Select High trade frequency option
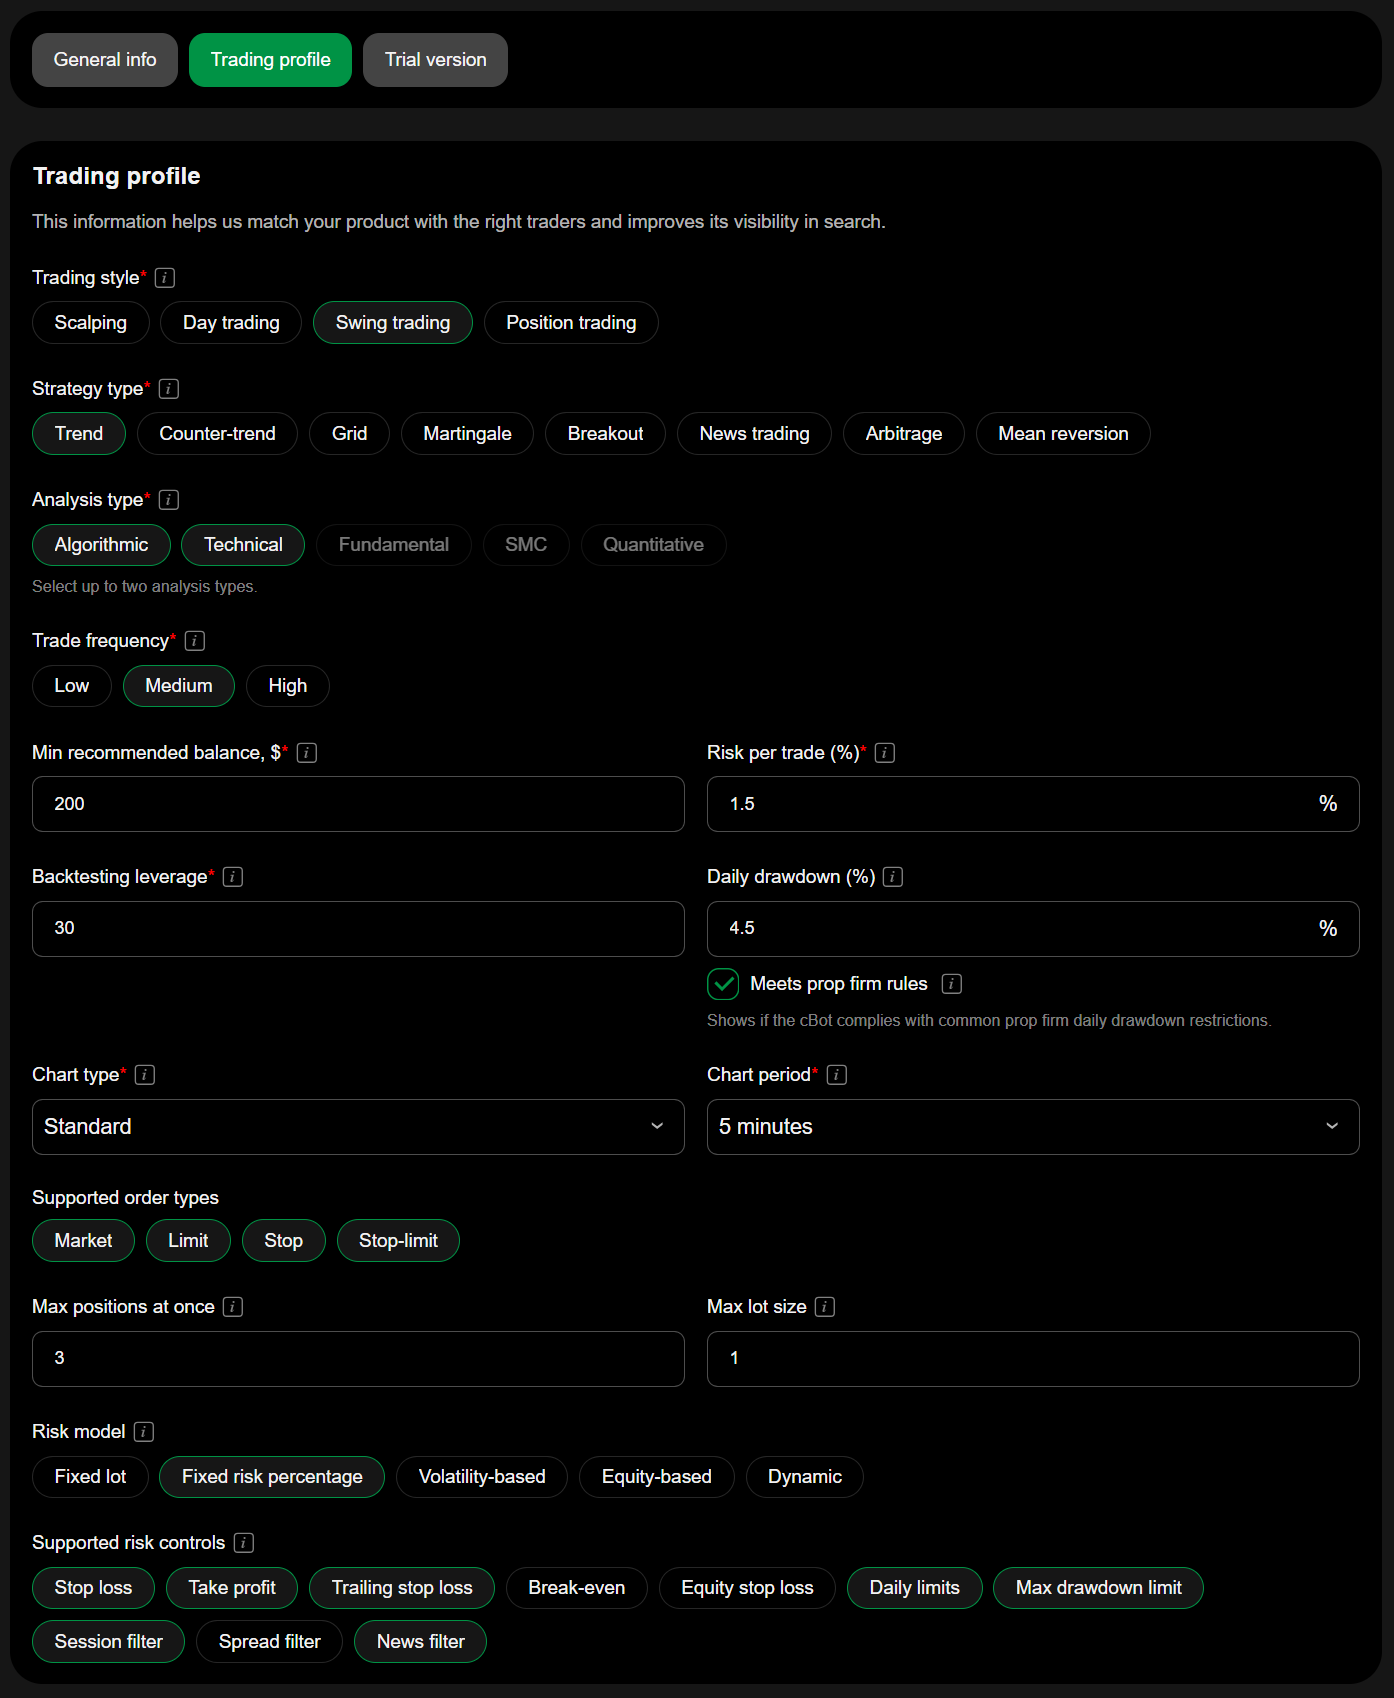Viewport: 1394px width, 1698px height. 287,686
